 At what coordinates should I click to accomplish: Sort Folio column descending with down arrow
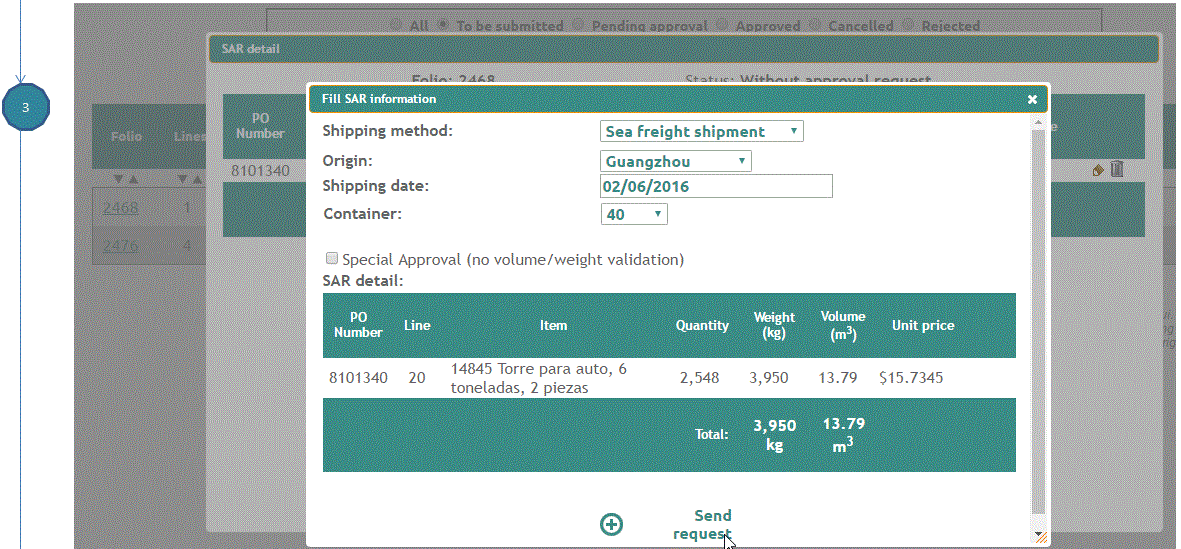coord(119,179)
